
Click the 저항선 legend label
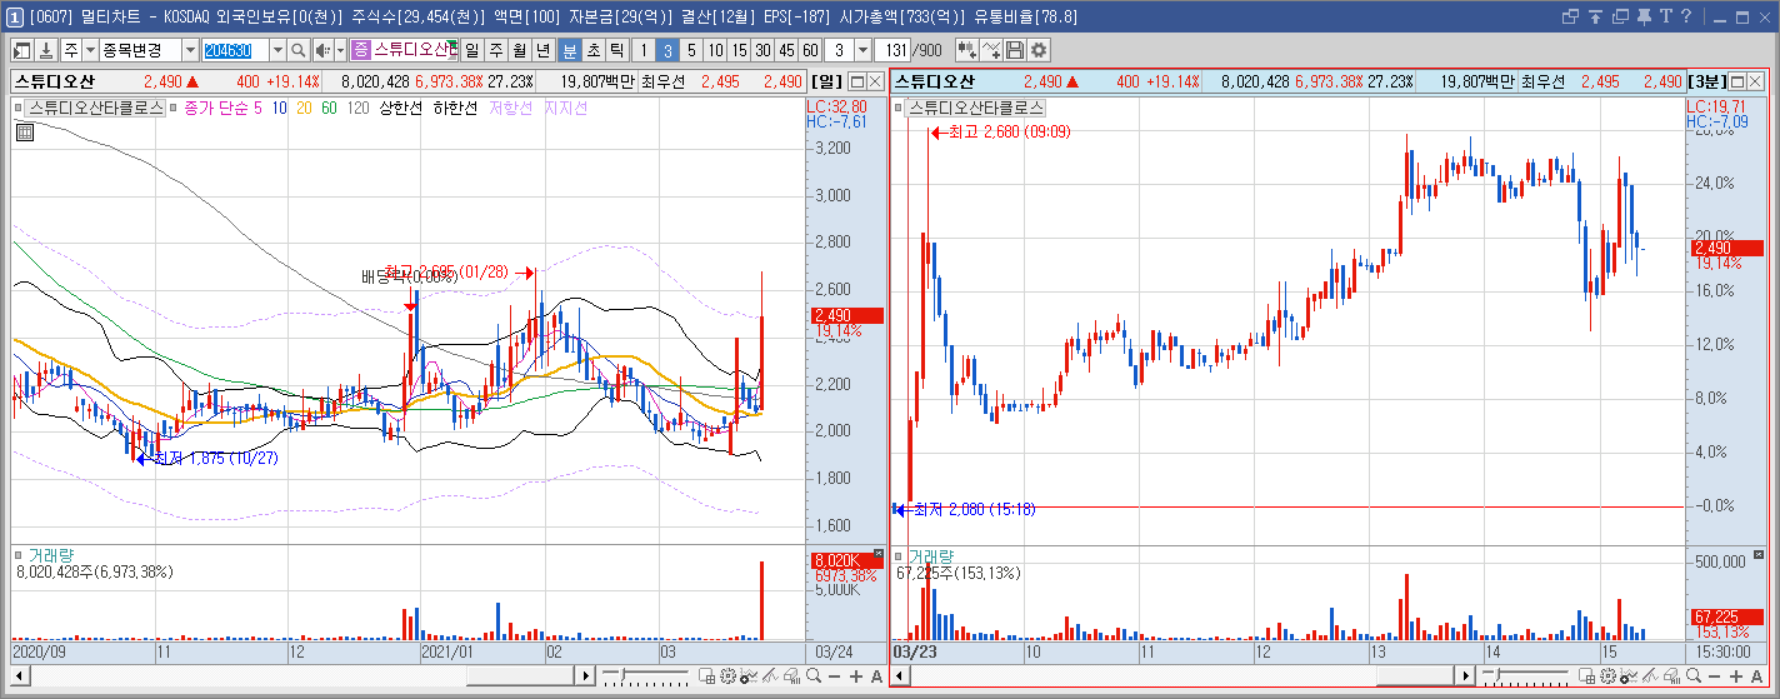pyautogui.click(x=510, y=108)
